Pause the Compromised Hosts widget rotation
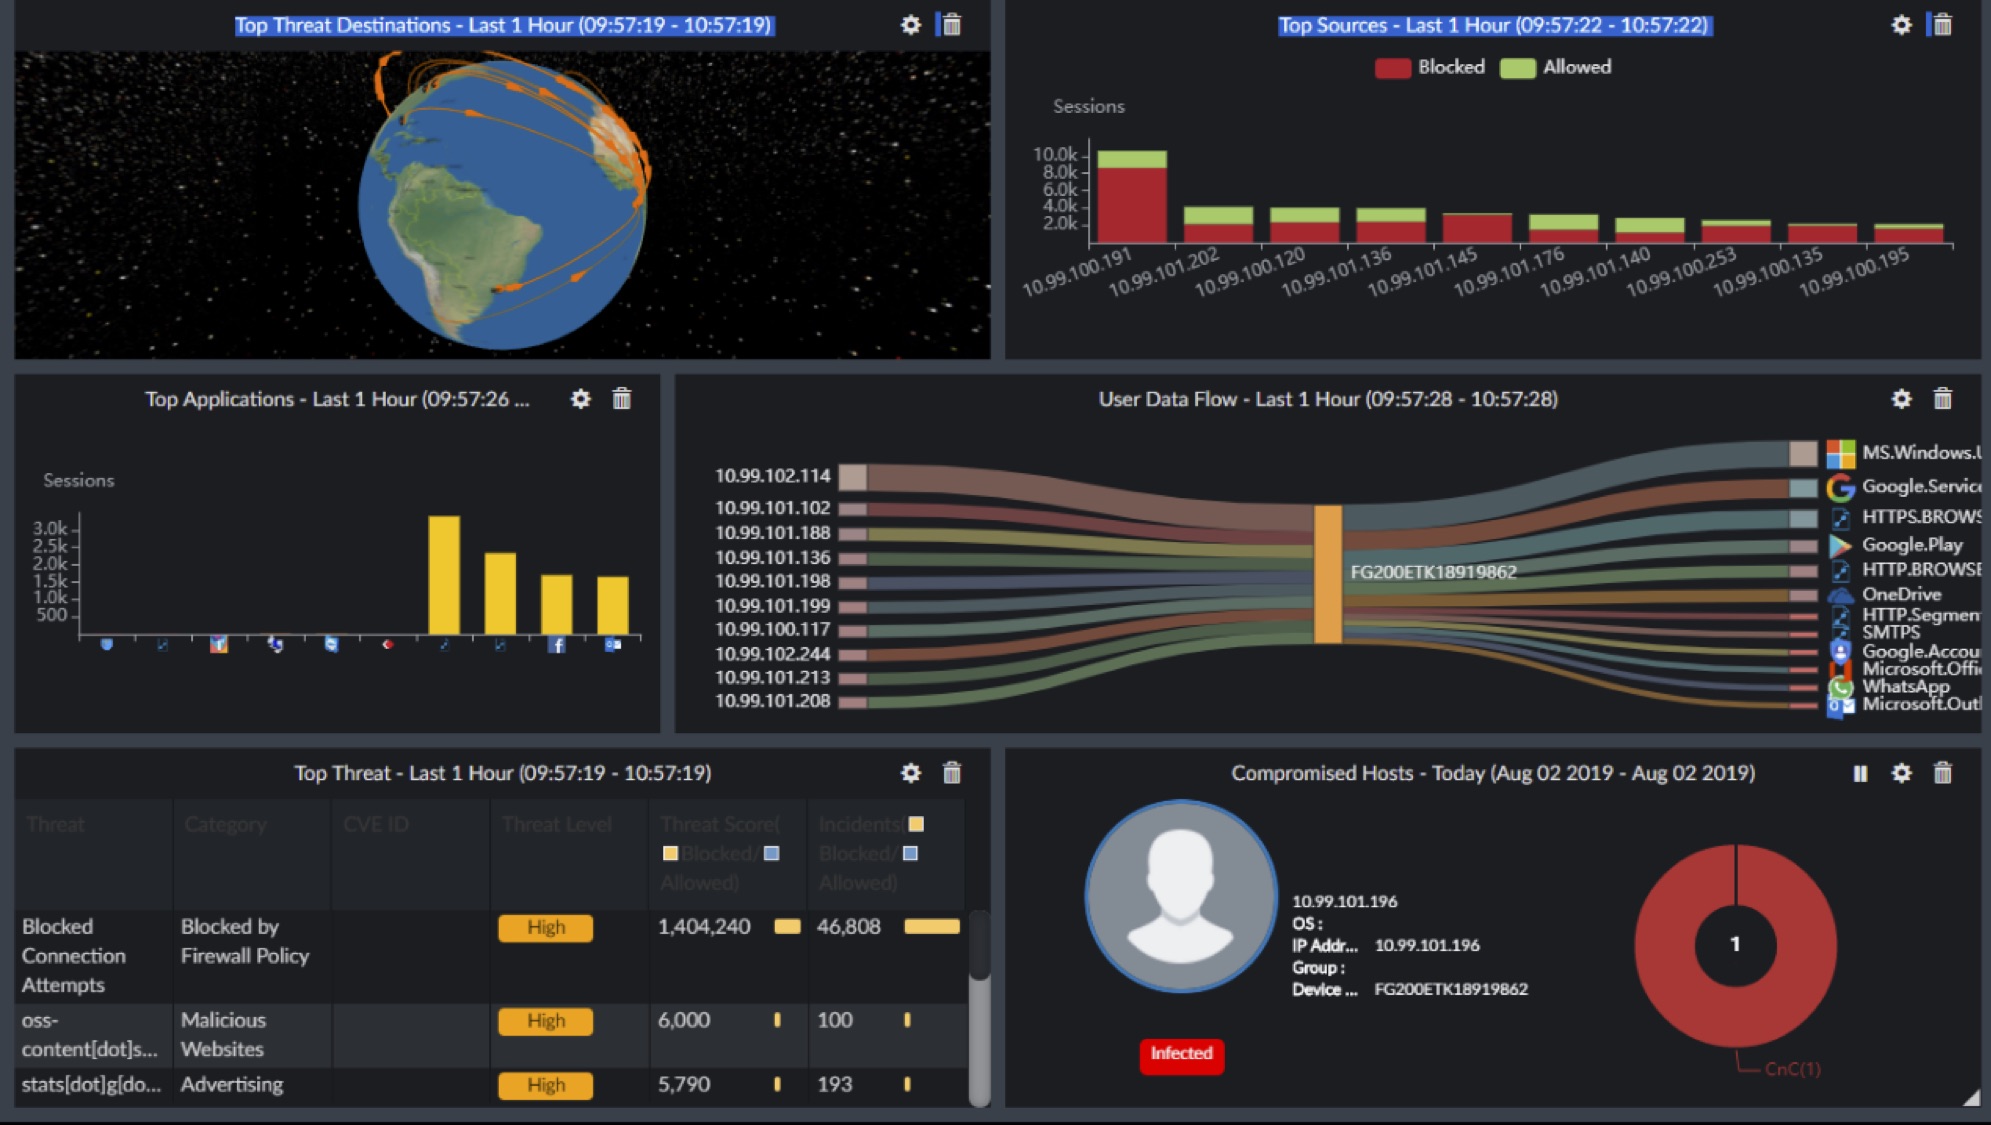 pos(1860,773)
